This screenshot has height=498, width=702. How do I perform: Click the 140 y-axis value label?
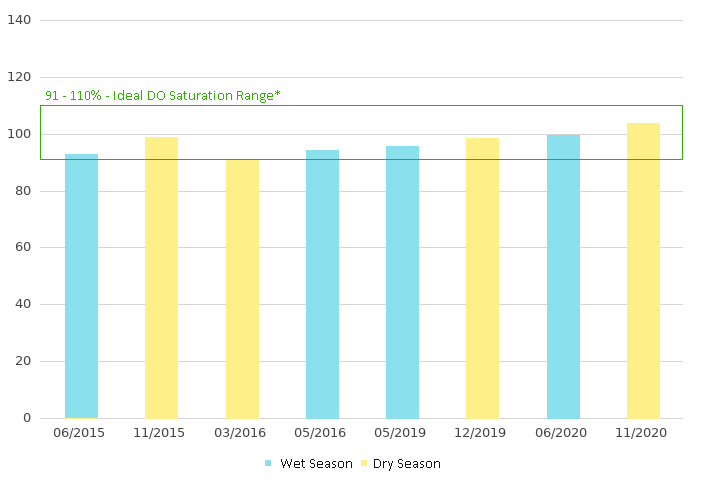click(20, 20)
